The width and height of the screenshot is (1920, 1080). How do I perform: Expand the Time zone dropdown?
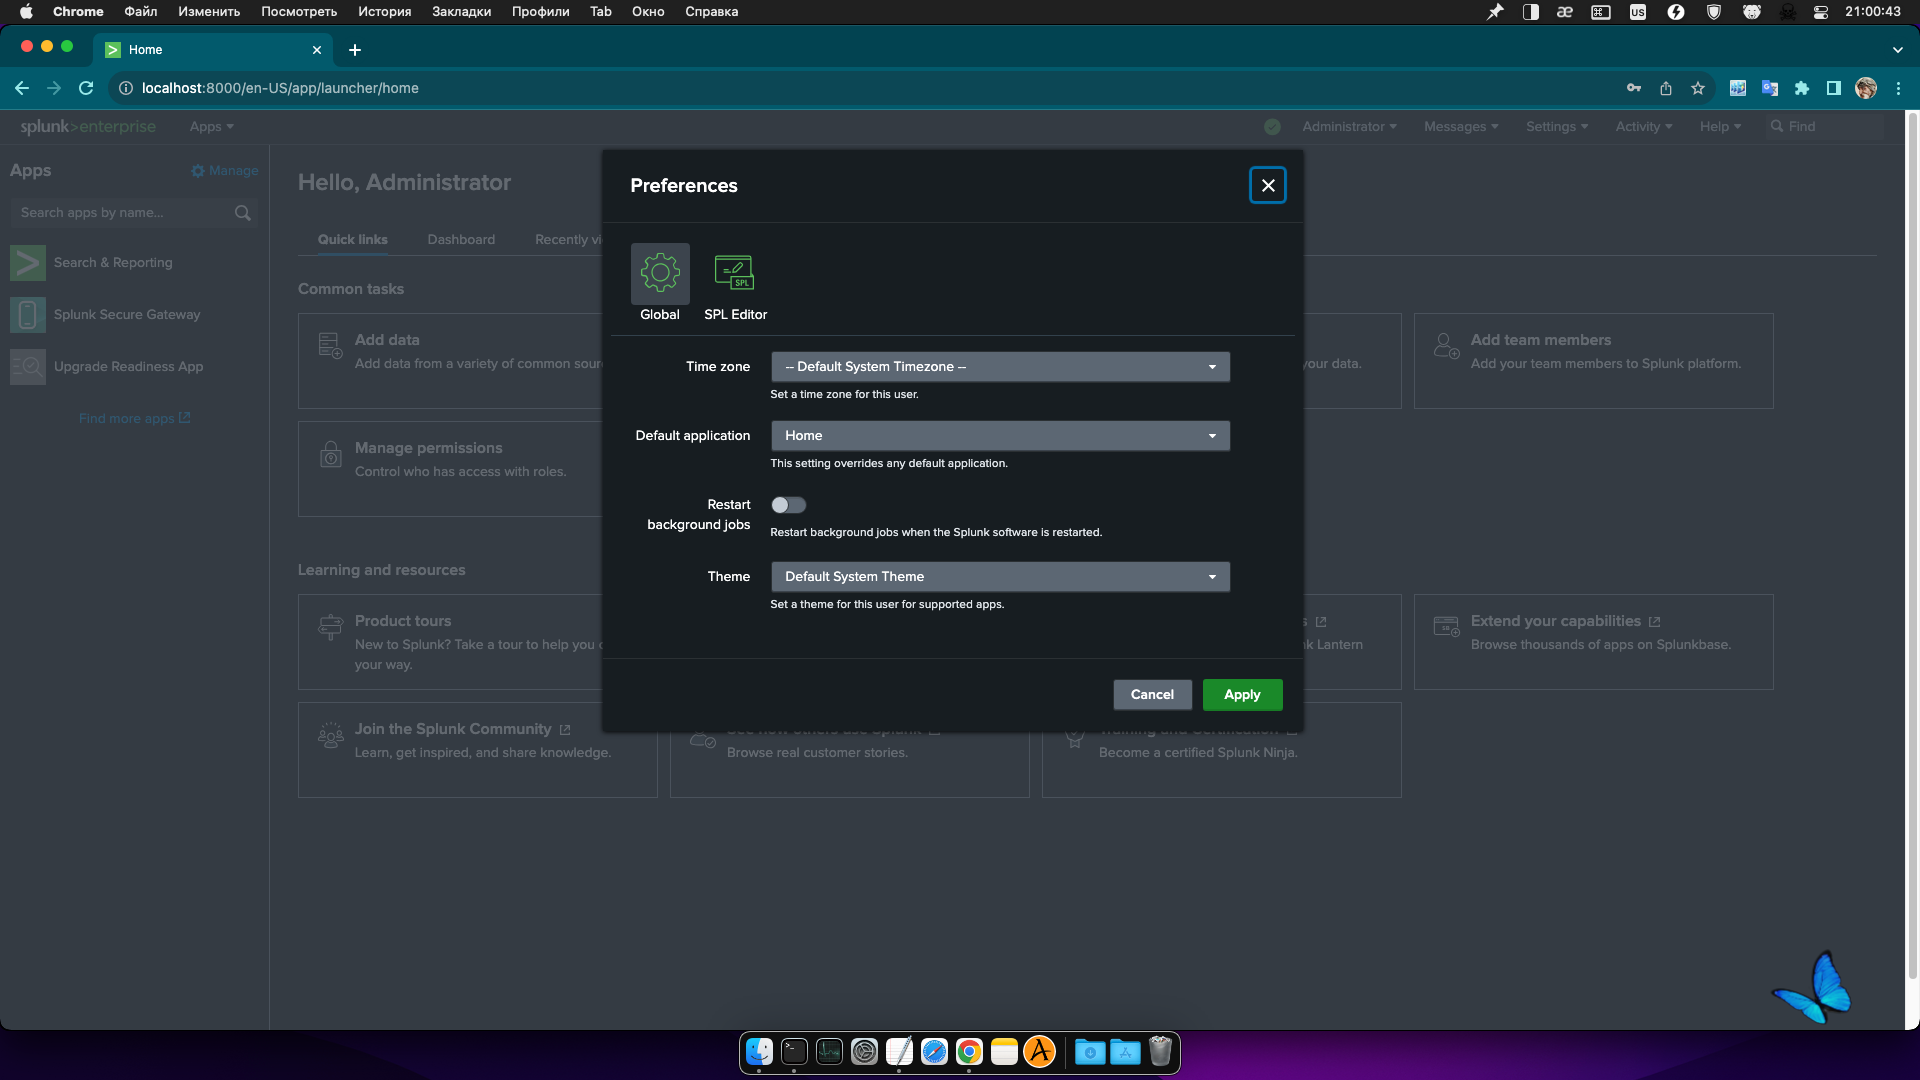point(1000,367)
